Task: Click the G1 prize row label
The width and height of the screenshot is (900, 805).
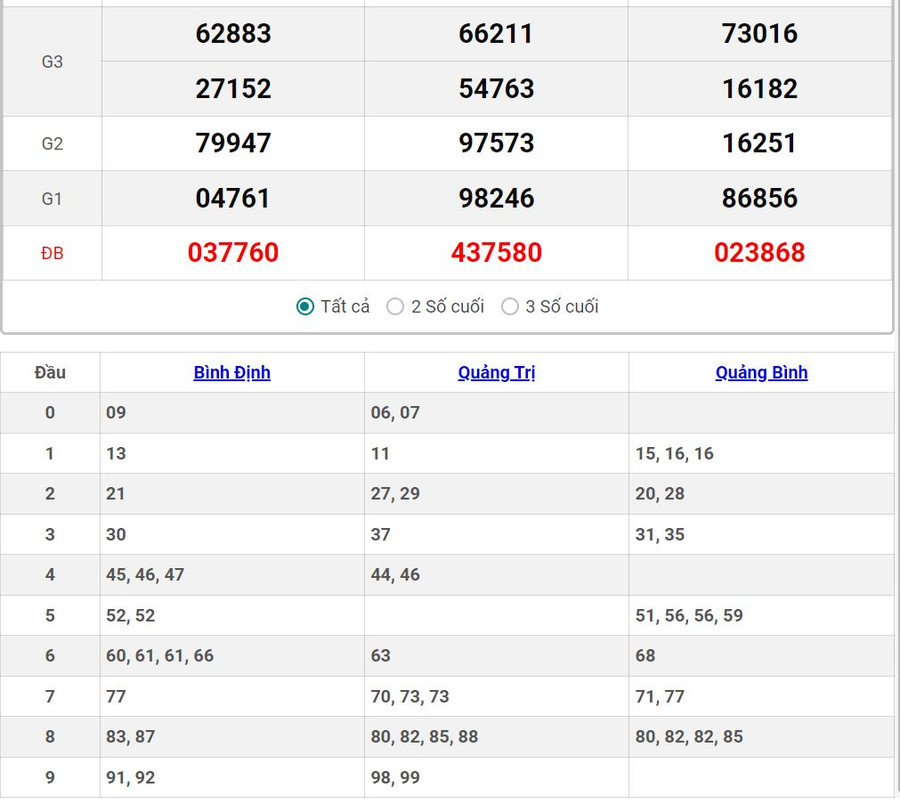Action: point(52,199)
